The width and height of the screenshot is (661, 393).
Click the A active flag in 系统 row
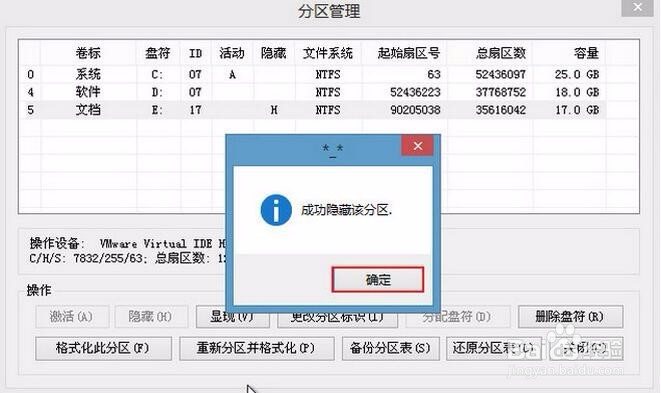[232, 75]
